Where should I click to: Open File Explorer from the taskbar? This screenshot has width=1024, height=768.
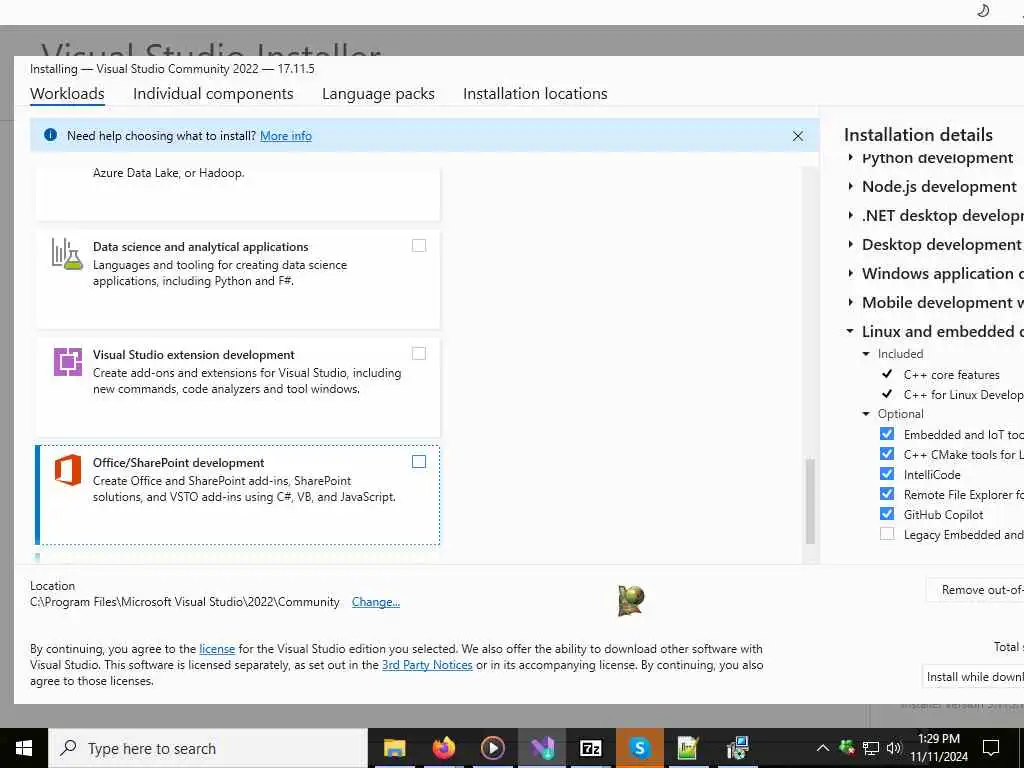(x=394, y=748)
